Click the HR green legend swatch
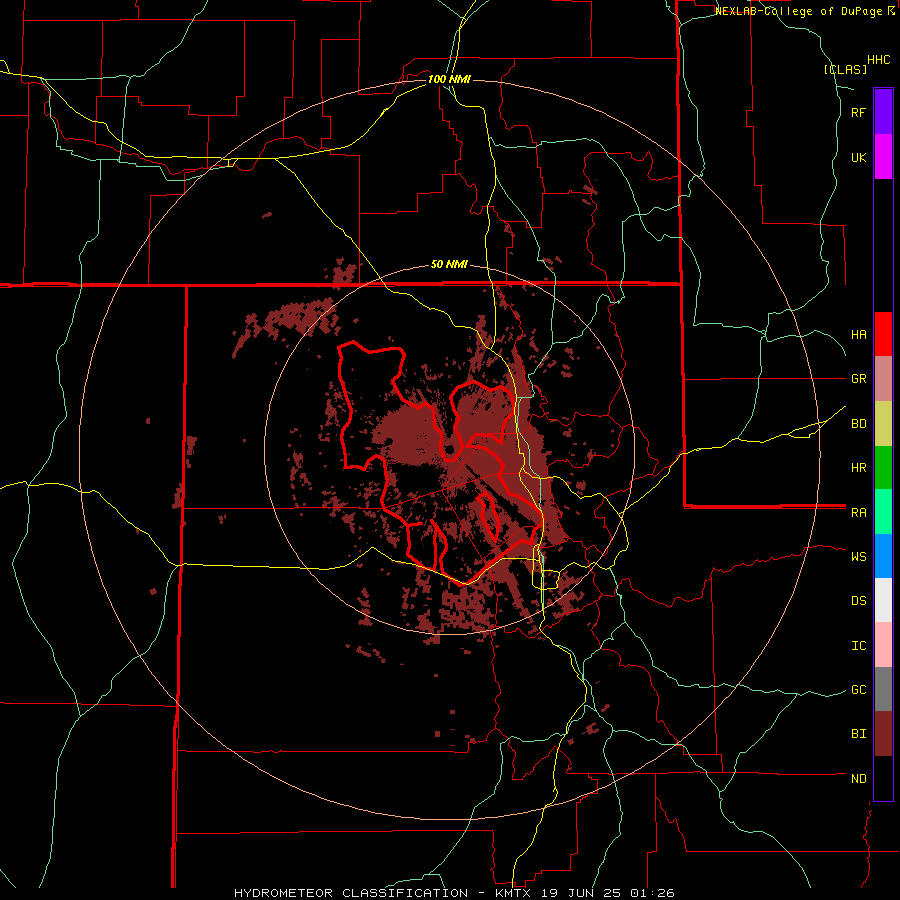The height and width of the screenshot is (900, 900). [883, 468]
